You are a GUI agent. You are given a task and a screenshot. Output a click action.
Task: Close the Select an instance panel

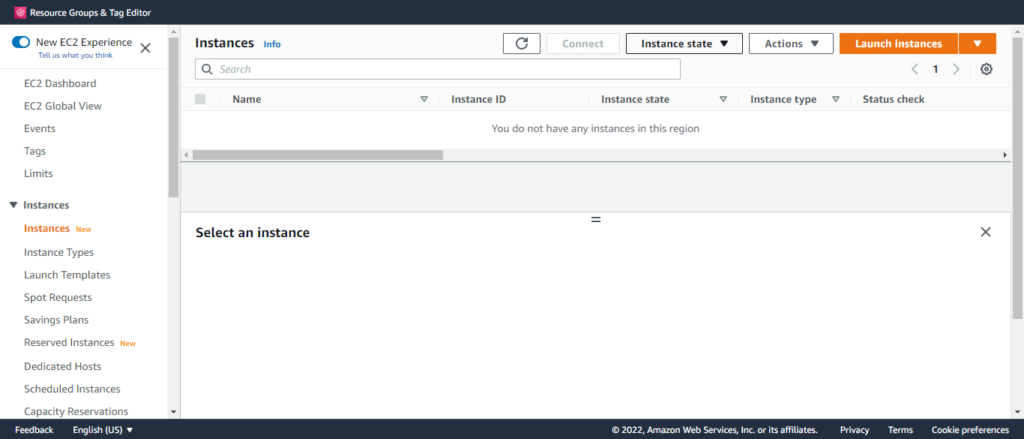point(985,232)
